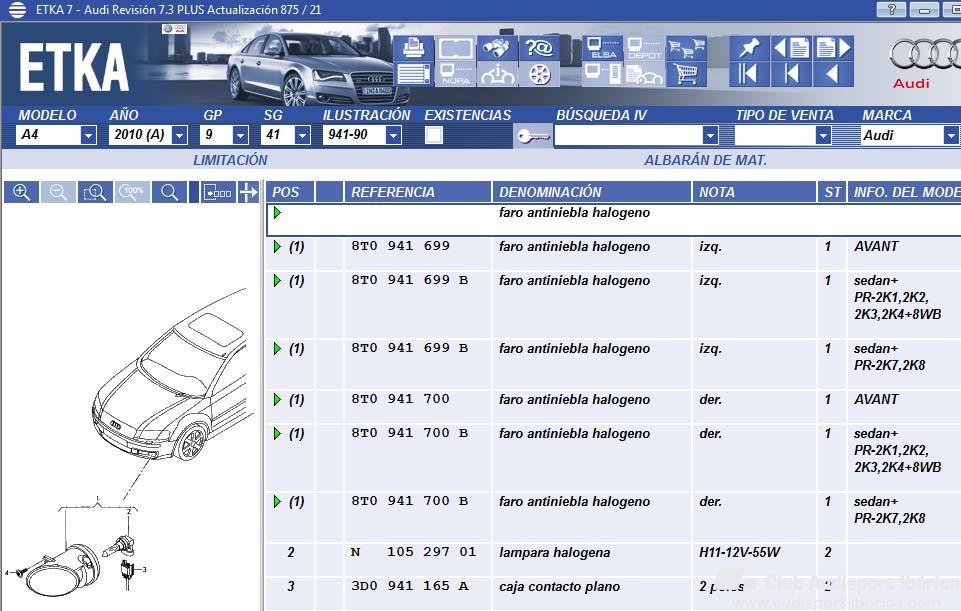The width and height of the screenshot is (961, 611).
Task: Open the multiple shopping carts icon
Action: click(686, 48)
